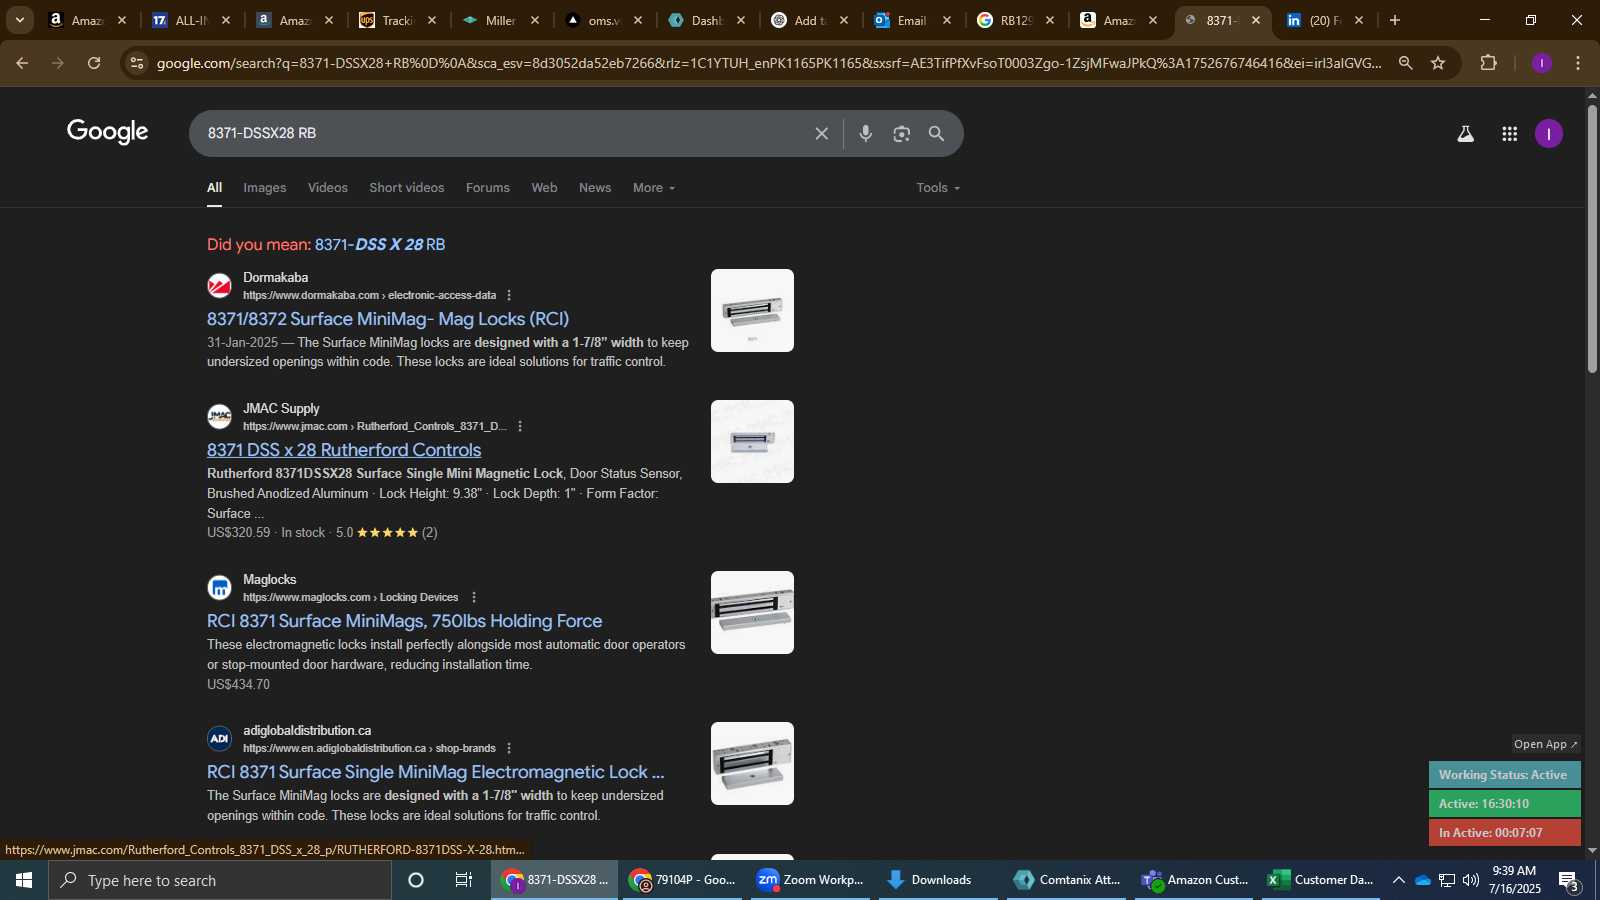This screenshot has height=900, width=1600.
Task: Open the tab search dropdown arrow
Action: pos(19,20)
